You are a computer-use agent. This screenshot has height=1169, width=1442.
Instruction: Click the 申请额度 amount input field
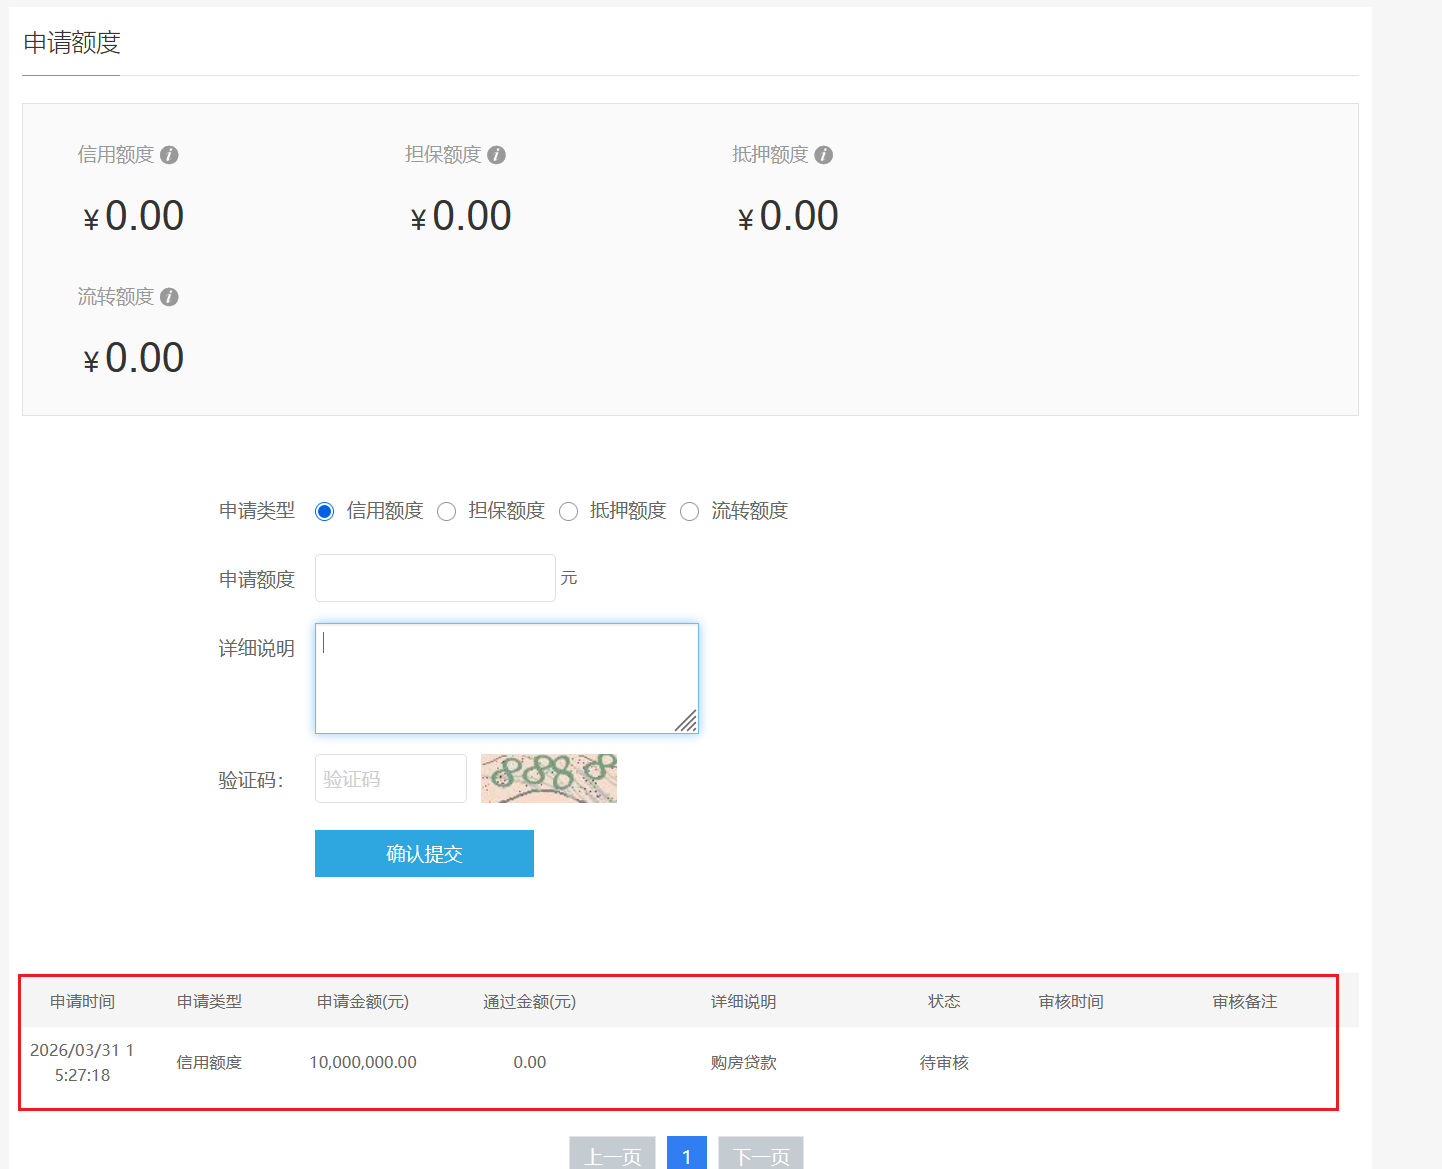(435, 578)
